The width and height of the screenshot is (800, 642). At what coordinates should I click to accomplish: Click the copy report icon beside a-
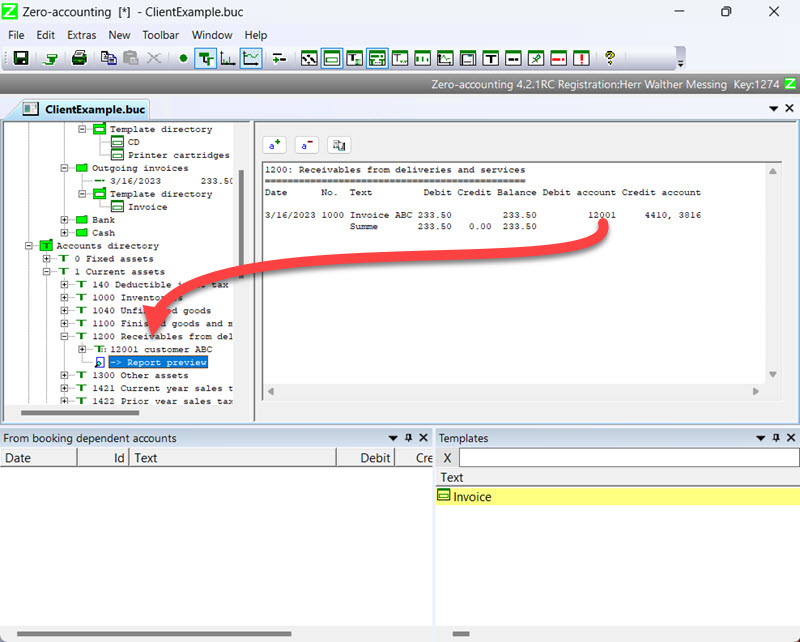[339, 144]
